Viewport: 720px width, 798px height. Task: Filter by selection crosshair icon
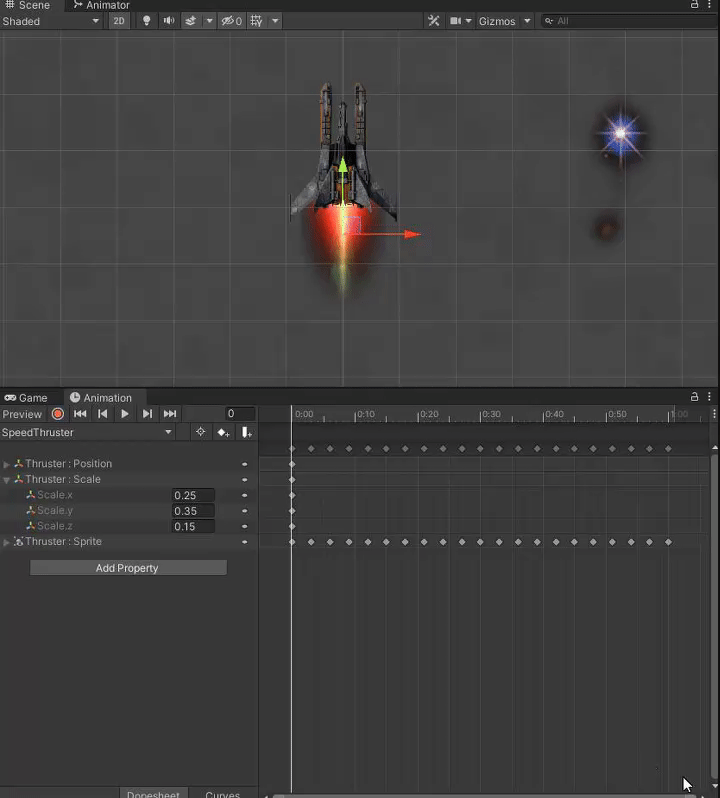[x=200, y=432]
